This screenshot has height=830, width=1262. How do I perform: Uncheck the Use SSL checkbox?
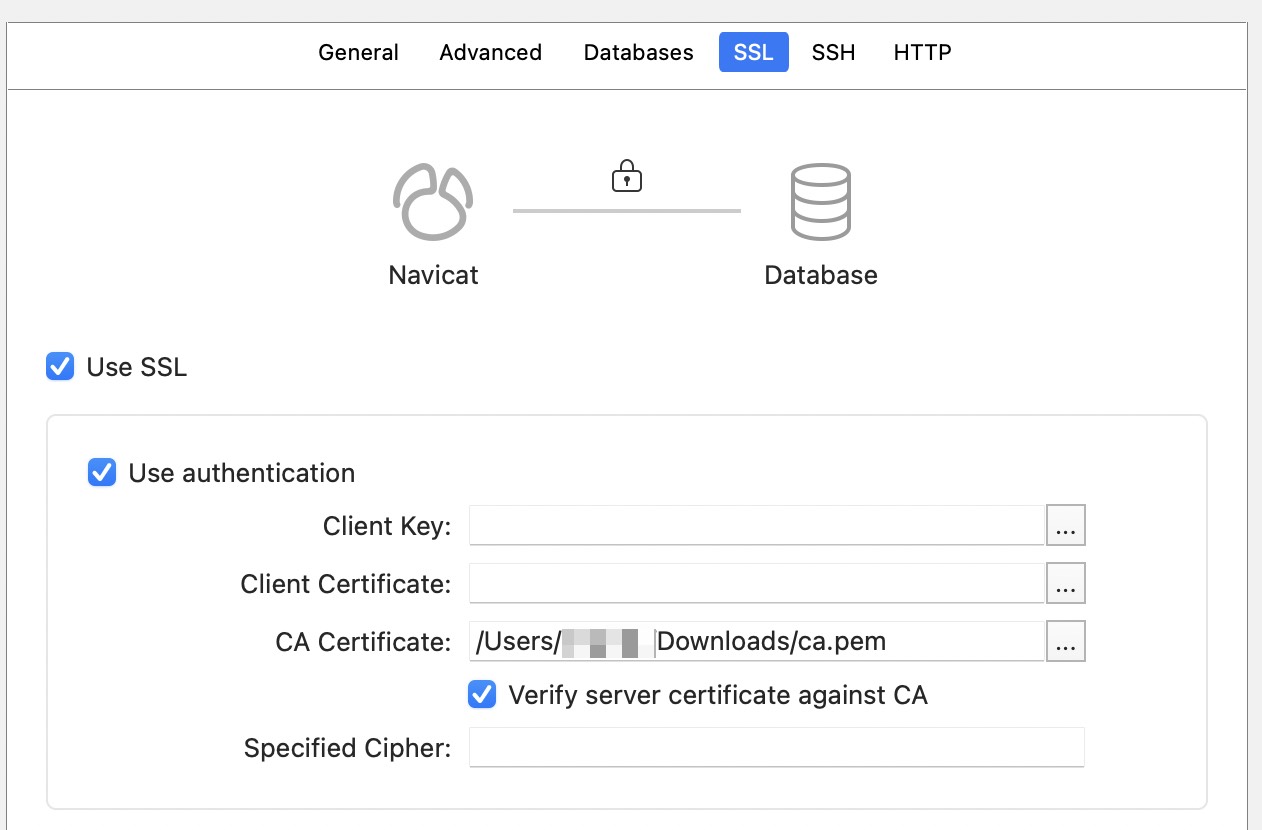[60, 367]
